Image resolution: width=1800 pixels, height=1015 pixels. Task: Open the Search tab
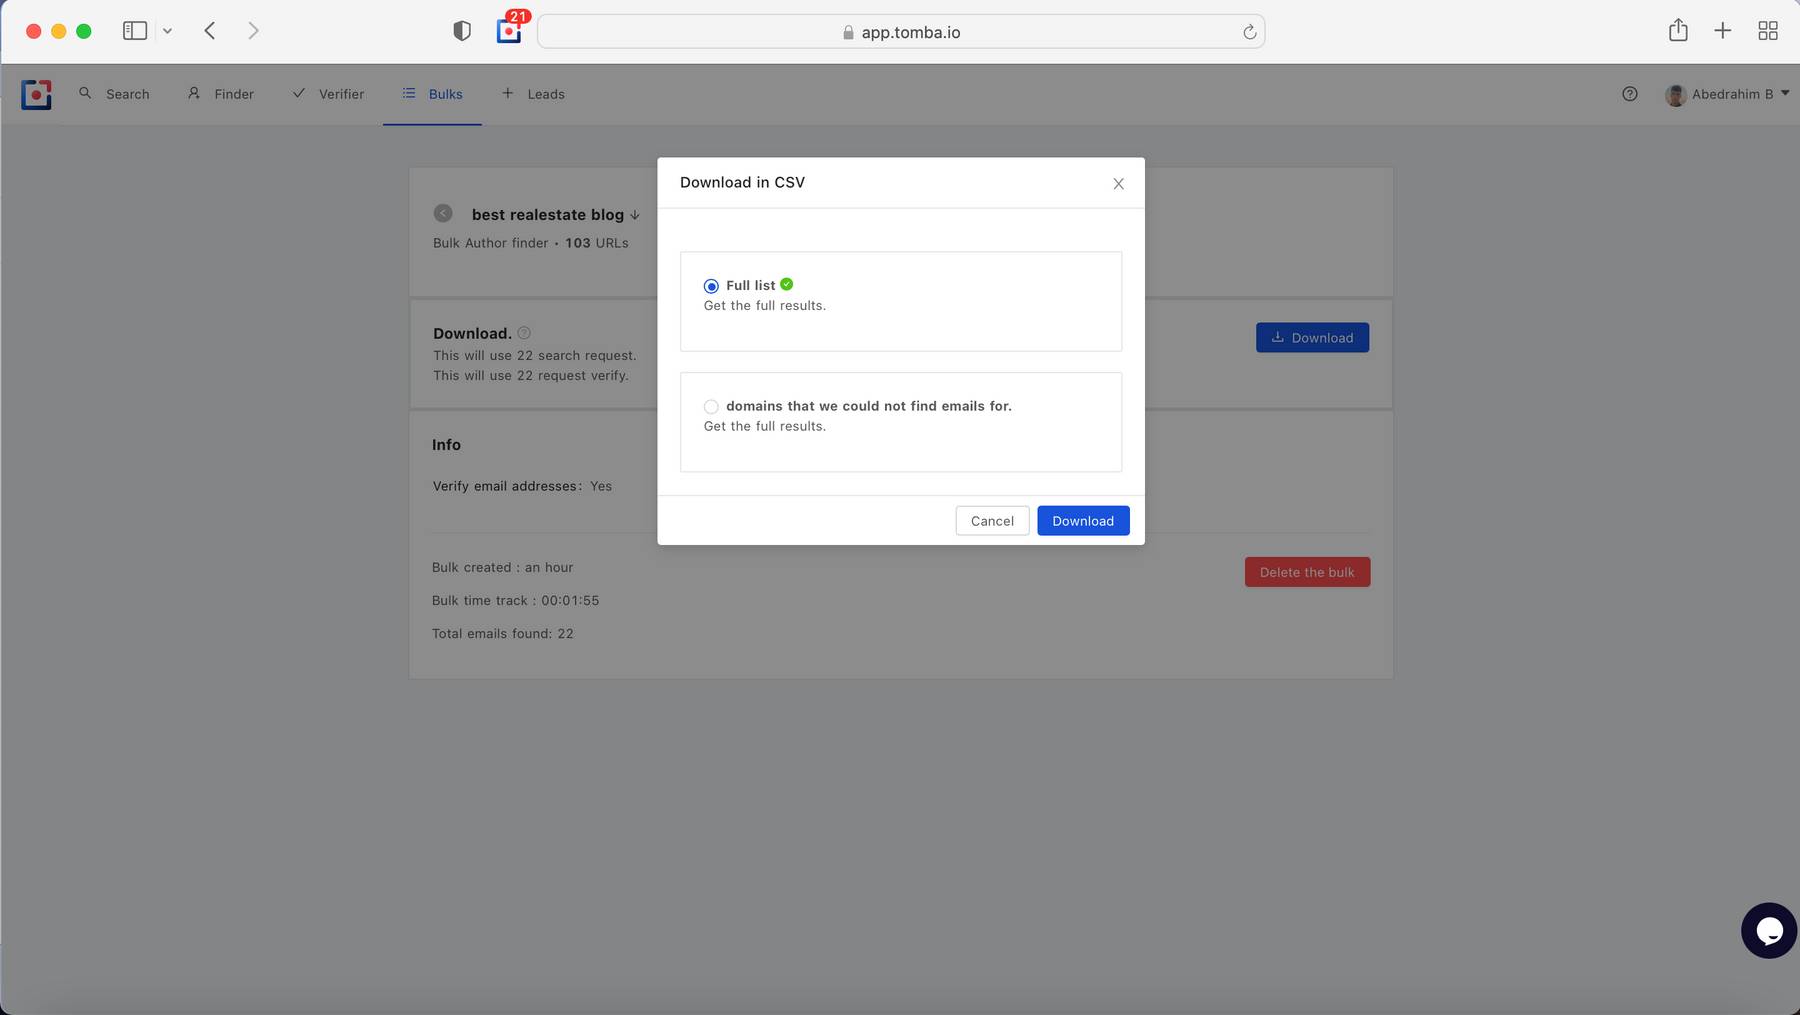(114, 94)
